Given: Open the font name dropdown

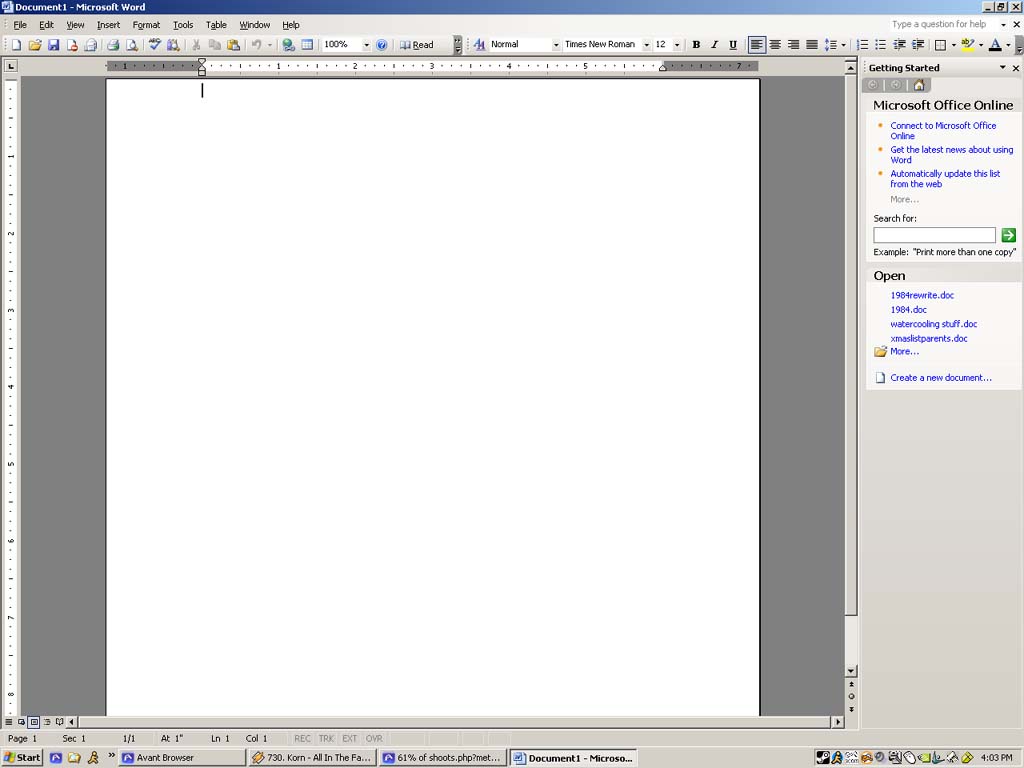Looking at the screenshot, I should tap(646, 44).
